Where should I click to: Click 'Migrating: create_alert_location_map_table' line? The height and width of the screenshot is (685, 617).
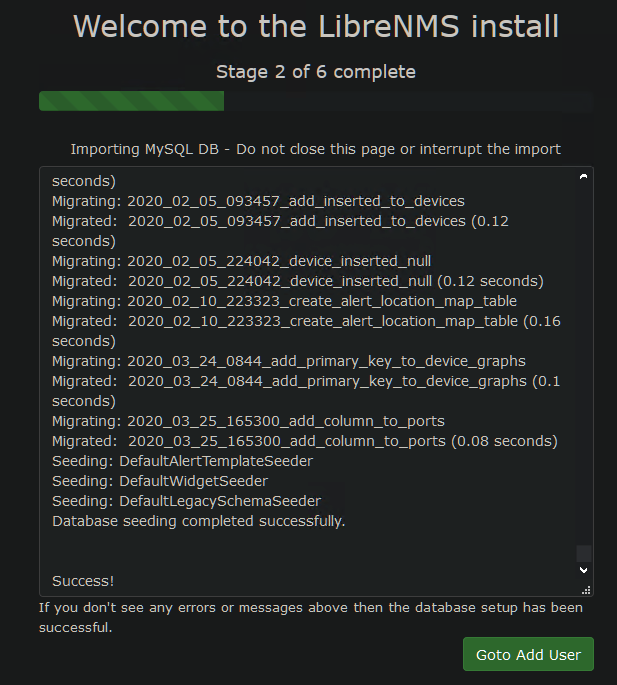pos(284,301)
